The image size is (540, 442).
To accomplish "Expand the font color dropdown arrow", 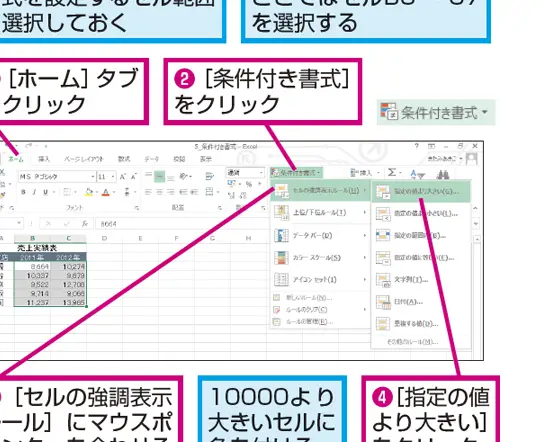I will click(x=114, y=192).
